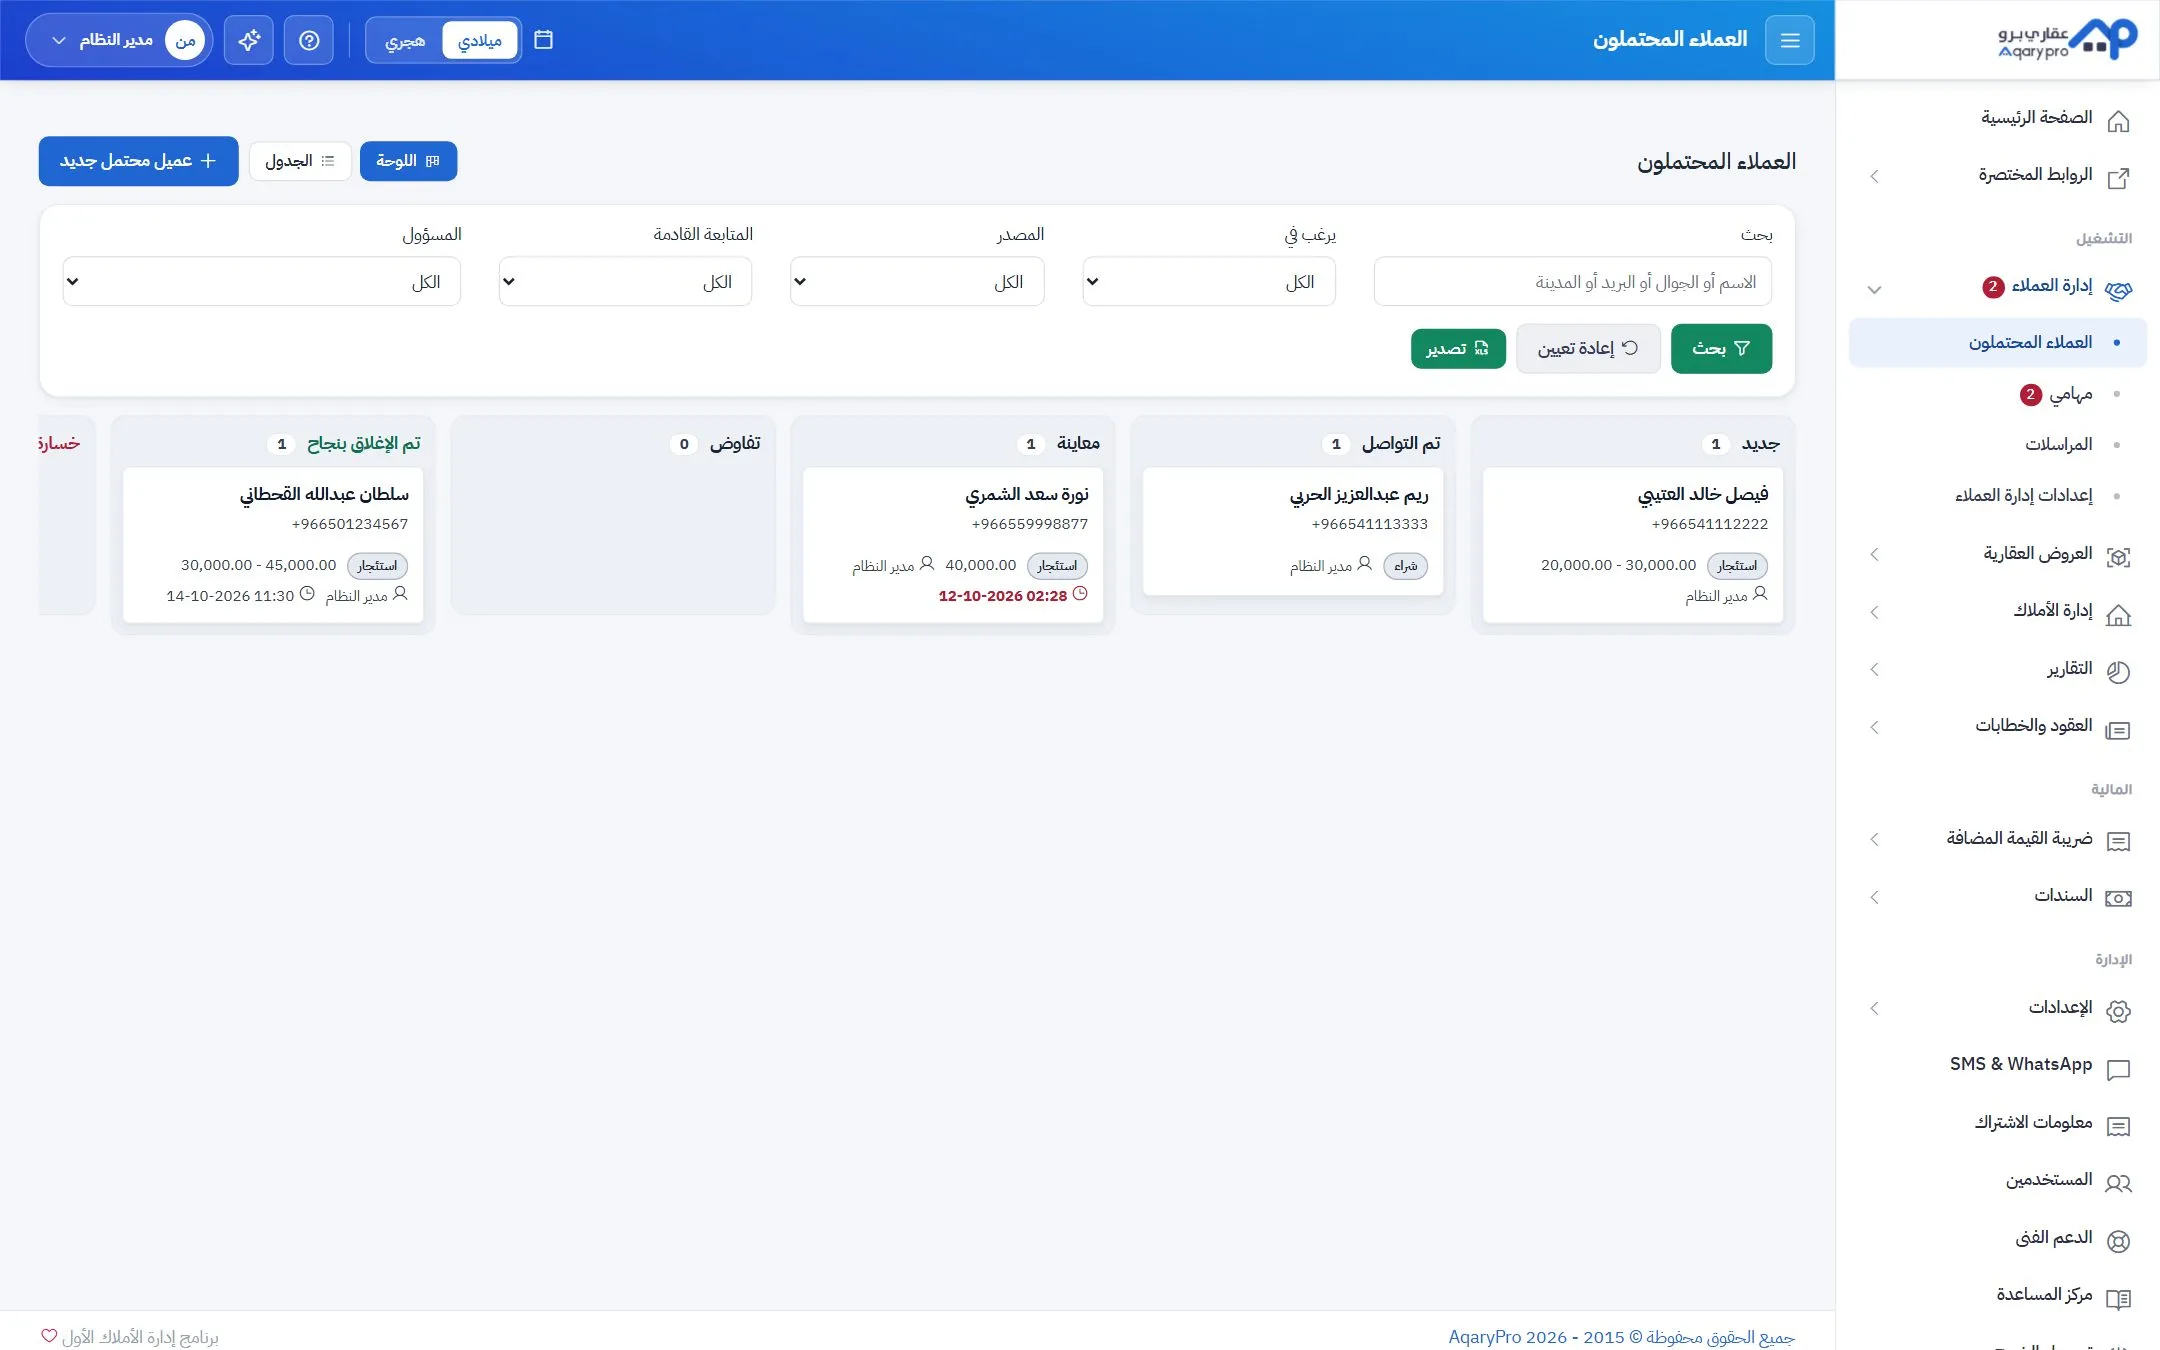Open نورة سعد الشمري lead card
This screenshot has width=2160, height=1350.
953,545
